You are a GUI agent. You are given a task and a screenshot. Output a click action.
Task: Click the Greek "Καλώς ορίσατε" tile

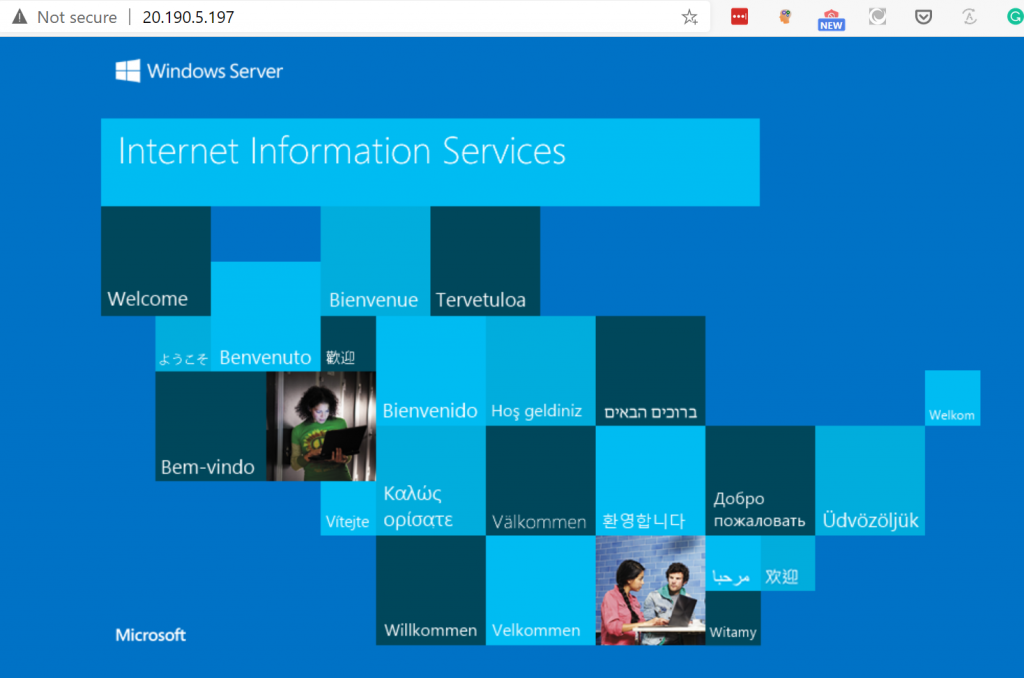431,481
